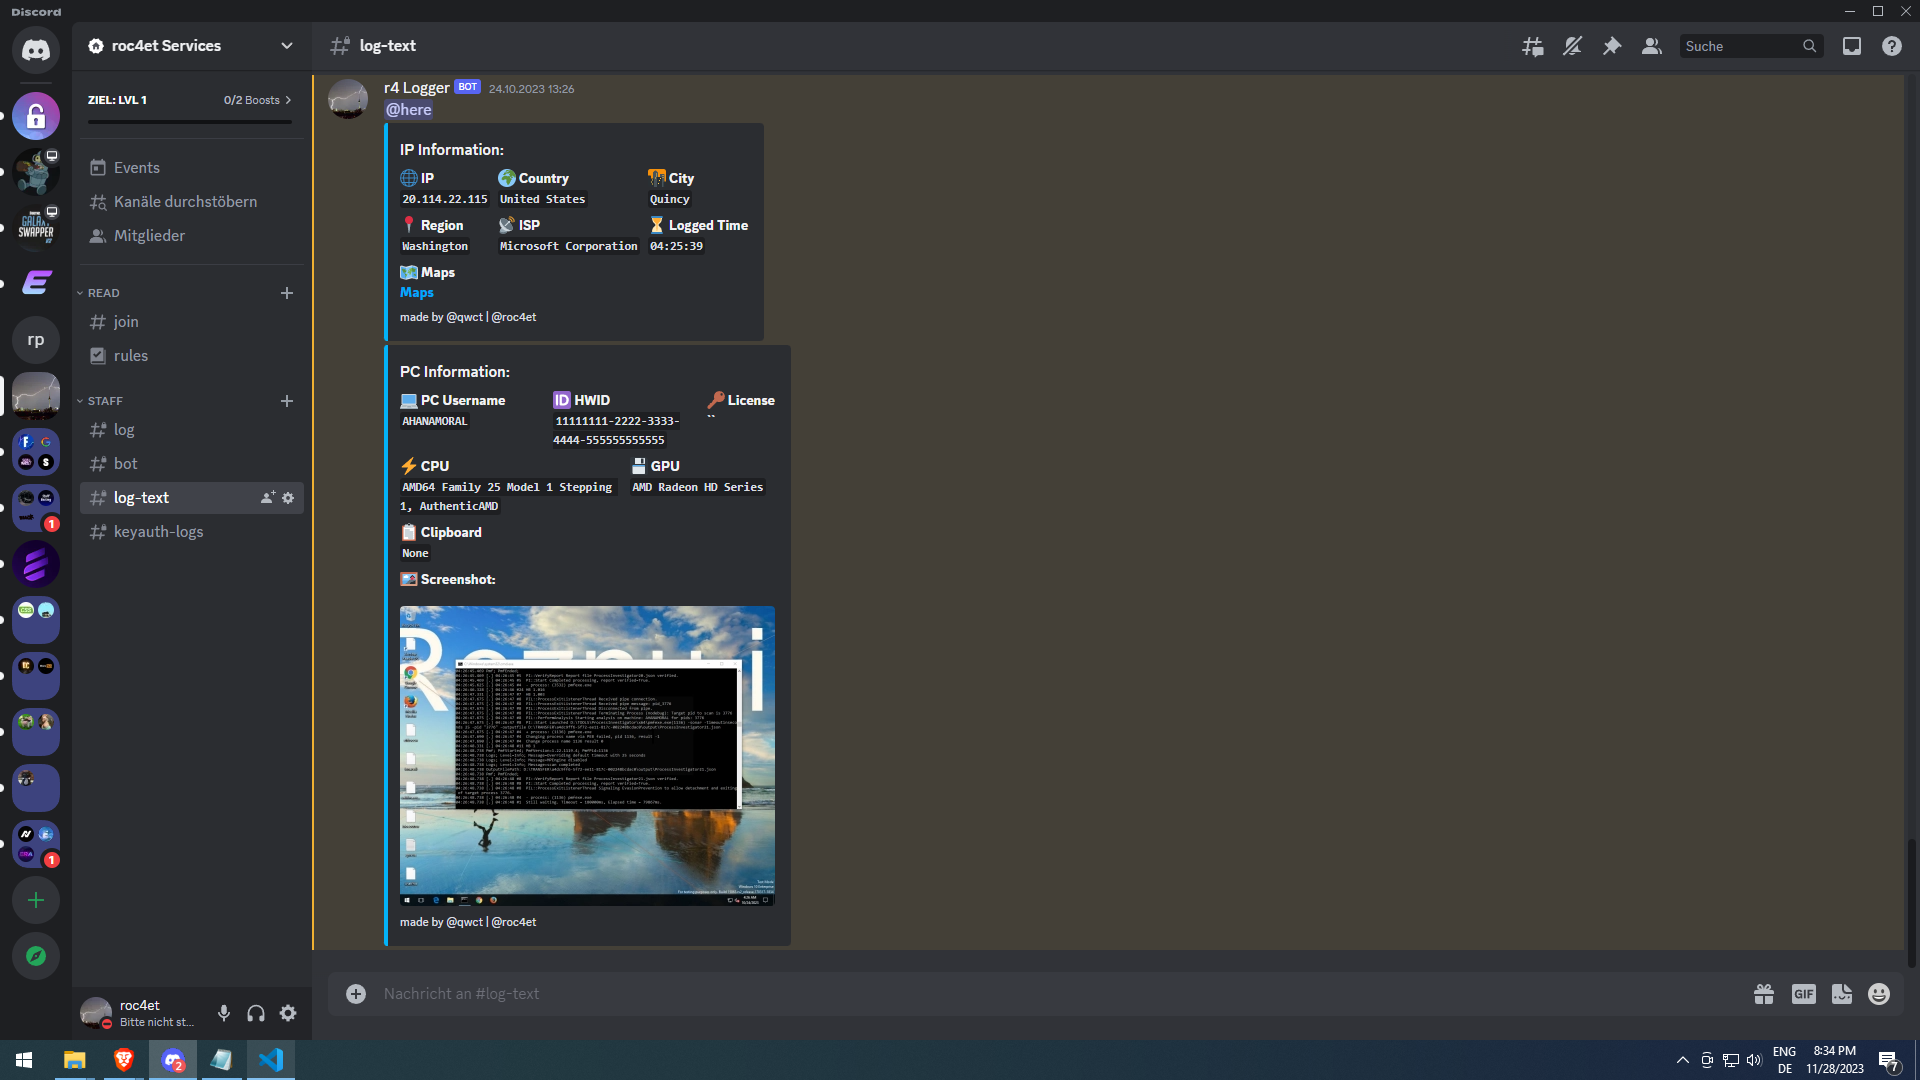The image size is (1920, 1080).
Task: Open roc4et Services server dropdown
Action: [287, 46]
